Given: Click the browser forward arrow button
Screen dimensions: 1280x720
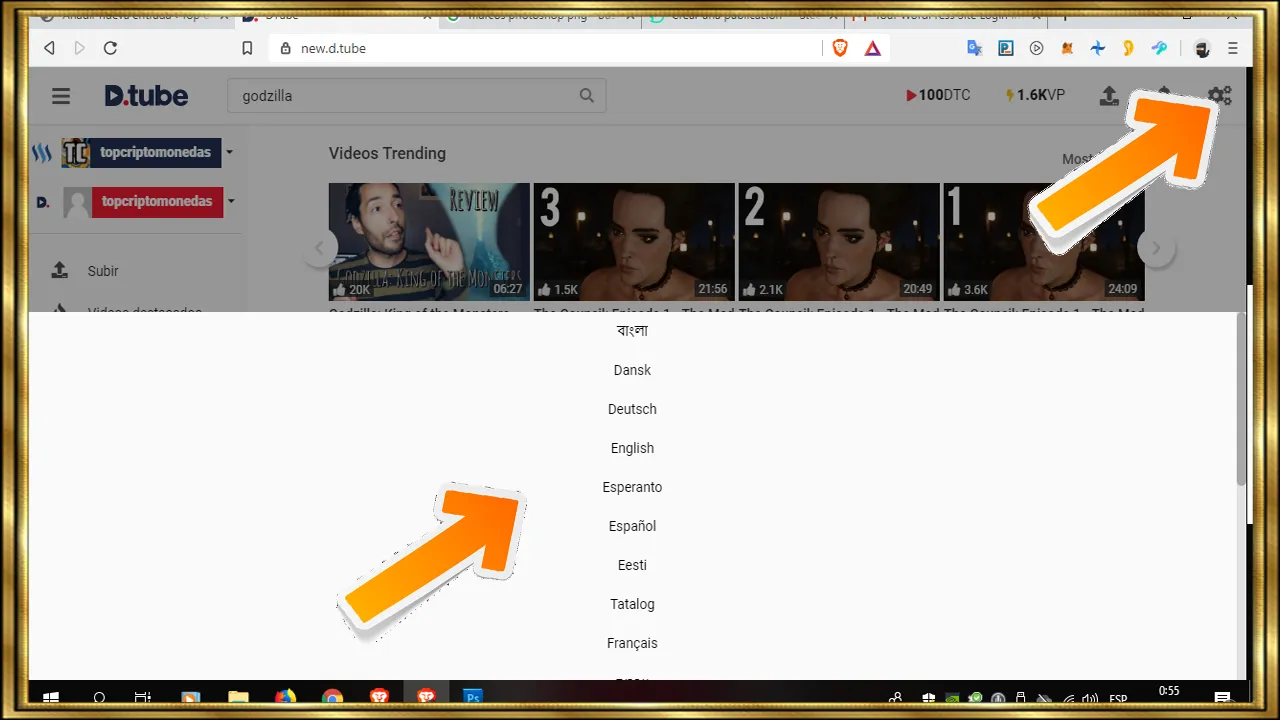Looking at the screenshot, I should click(79, 48).
